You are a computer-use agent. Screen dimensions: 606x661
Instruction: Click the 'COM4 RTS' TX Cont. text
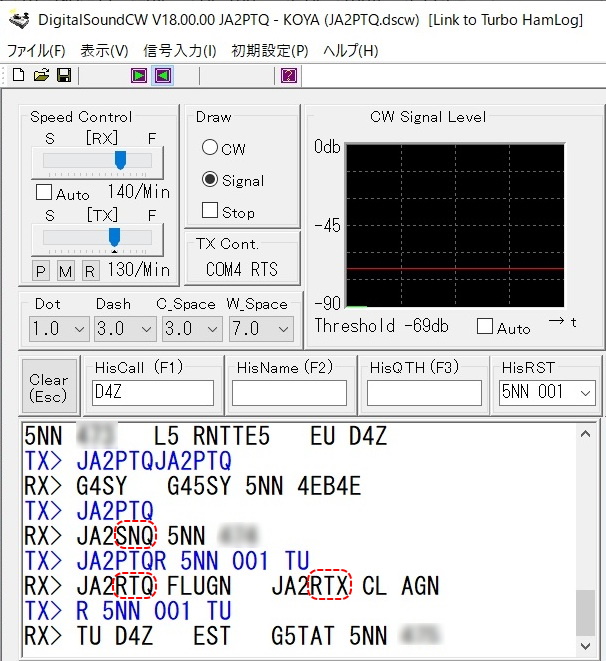[242, 269]
